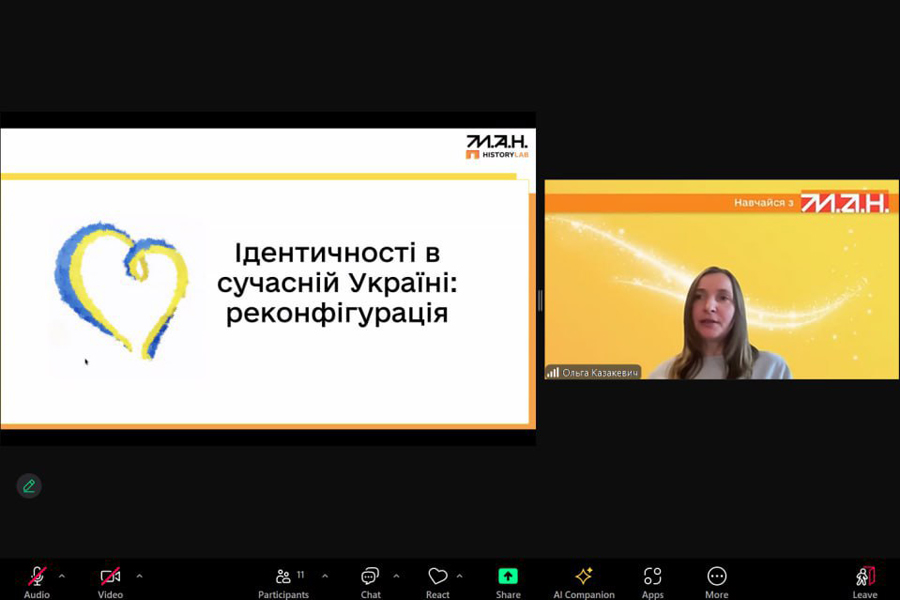Click the signal strength icon beside Ольга's name

pos(553,373)
